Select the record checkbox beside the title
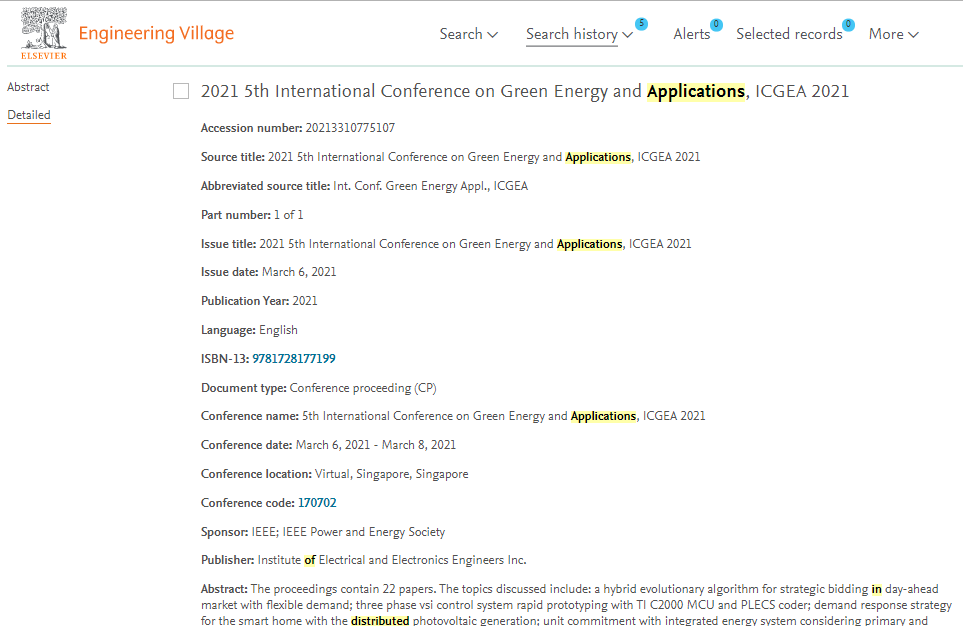 click(181, 92)
